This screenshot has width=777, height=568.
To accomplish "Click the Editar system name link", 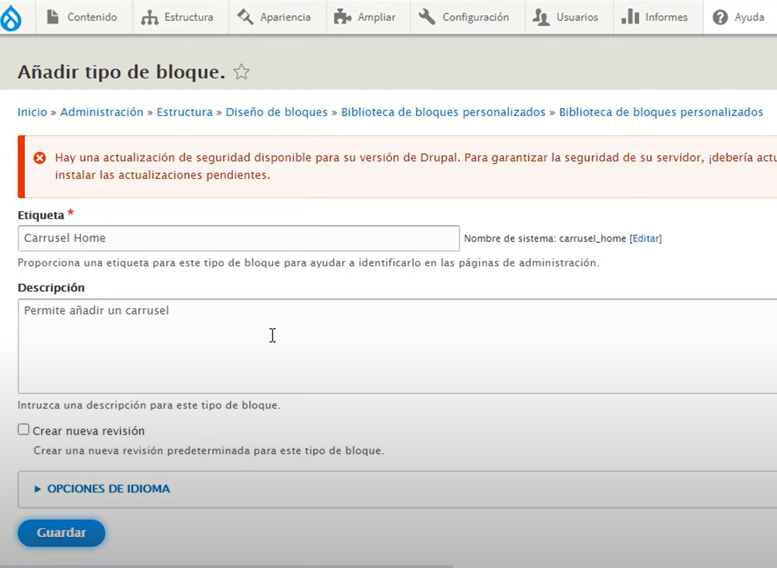I will (x=645, y=238).
